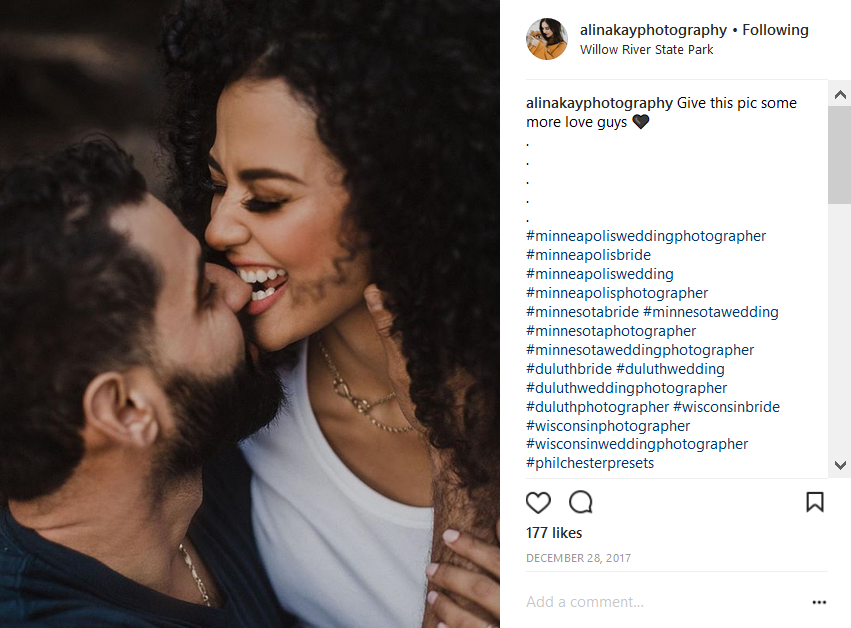This screenshot has height=628, width=851.
Task: Open the #duluthwedding hashtag
Action: 670,369
